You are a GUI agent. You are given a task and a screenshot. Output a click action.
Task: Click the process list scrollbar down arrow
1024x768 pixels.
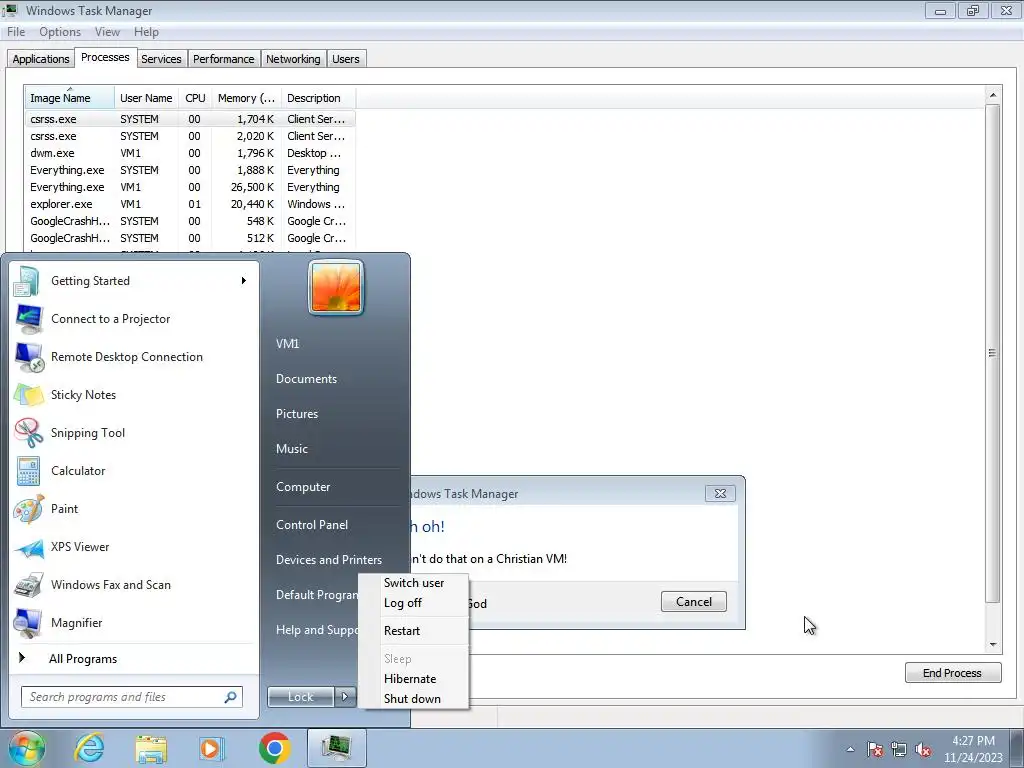993,645
